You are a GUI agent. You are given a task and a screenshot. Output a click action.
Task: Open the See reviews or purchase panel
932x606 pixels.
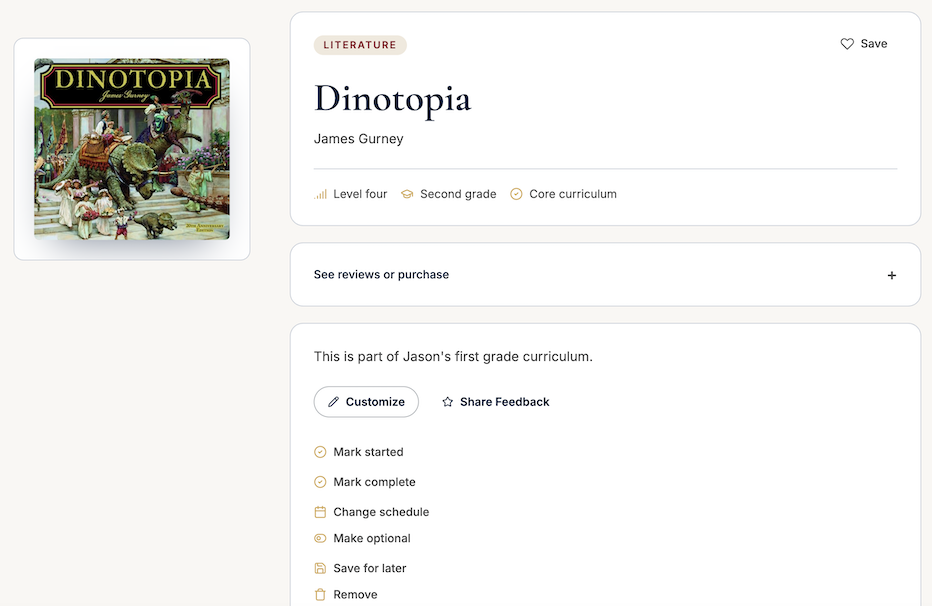pyautogui.click(x=605, y=274)
